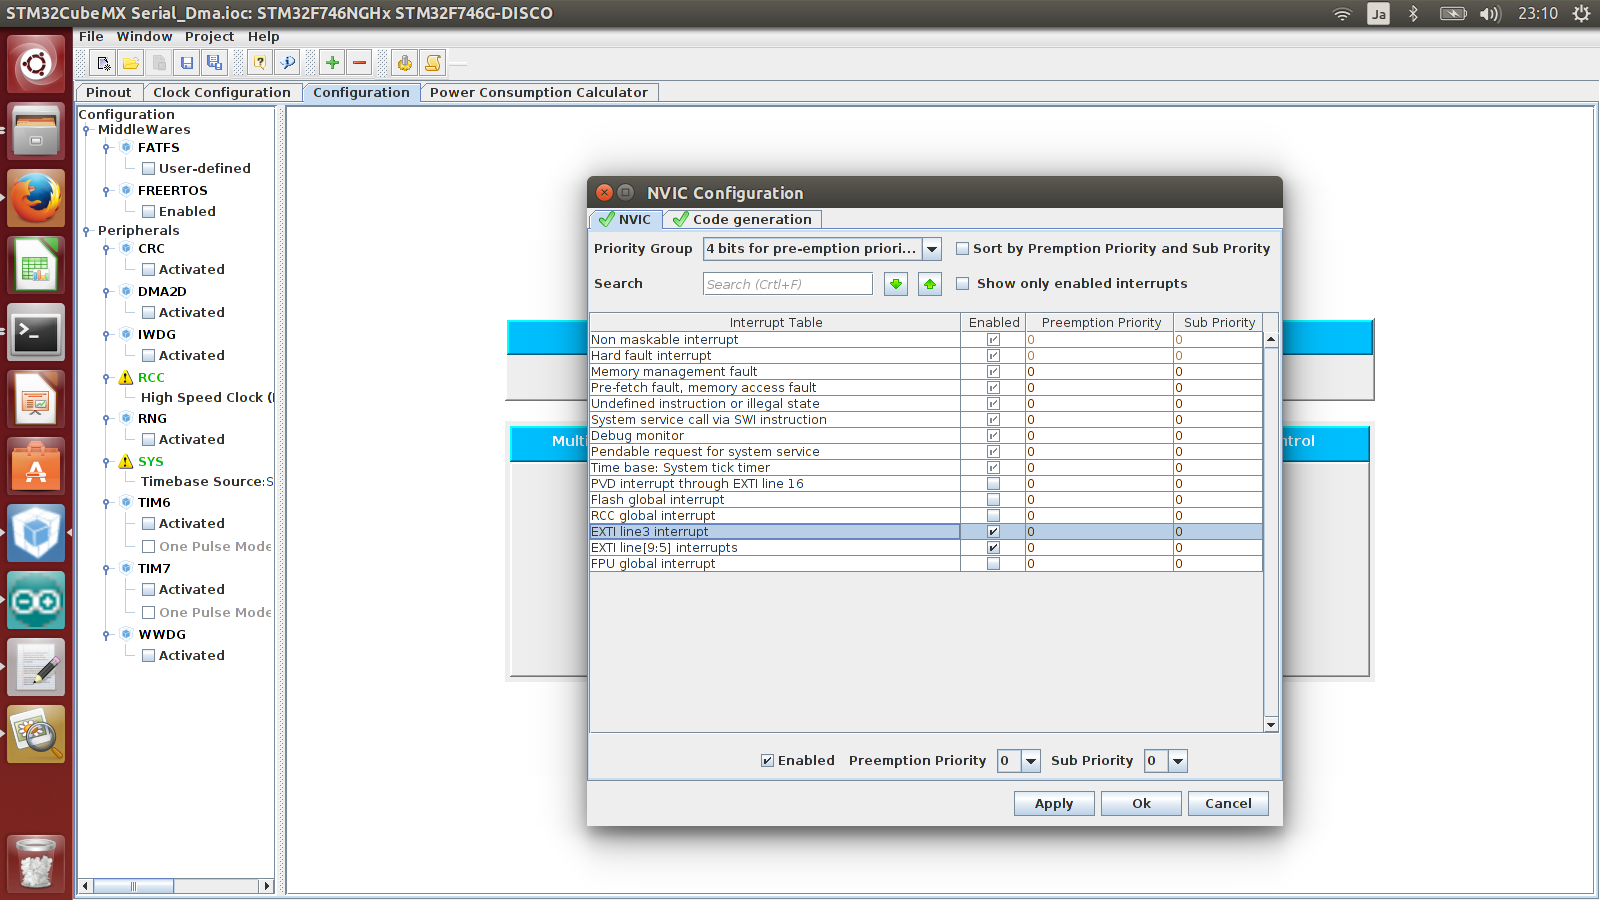1600x900 pixels.
Task: Click the Generate Code gear icon
Action: pos(404,63)
